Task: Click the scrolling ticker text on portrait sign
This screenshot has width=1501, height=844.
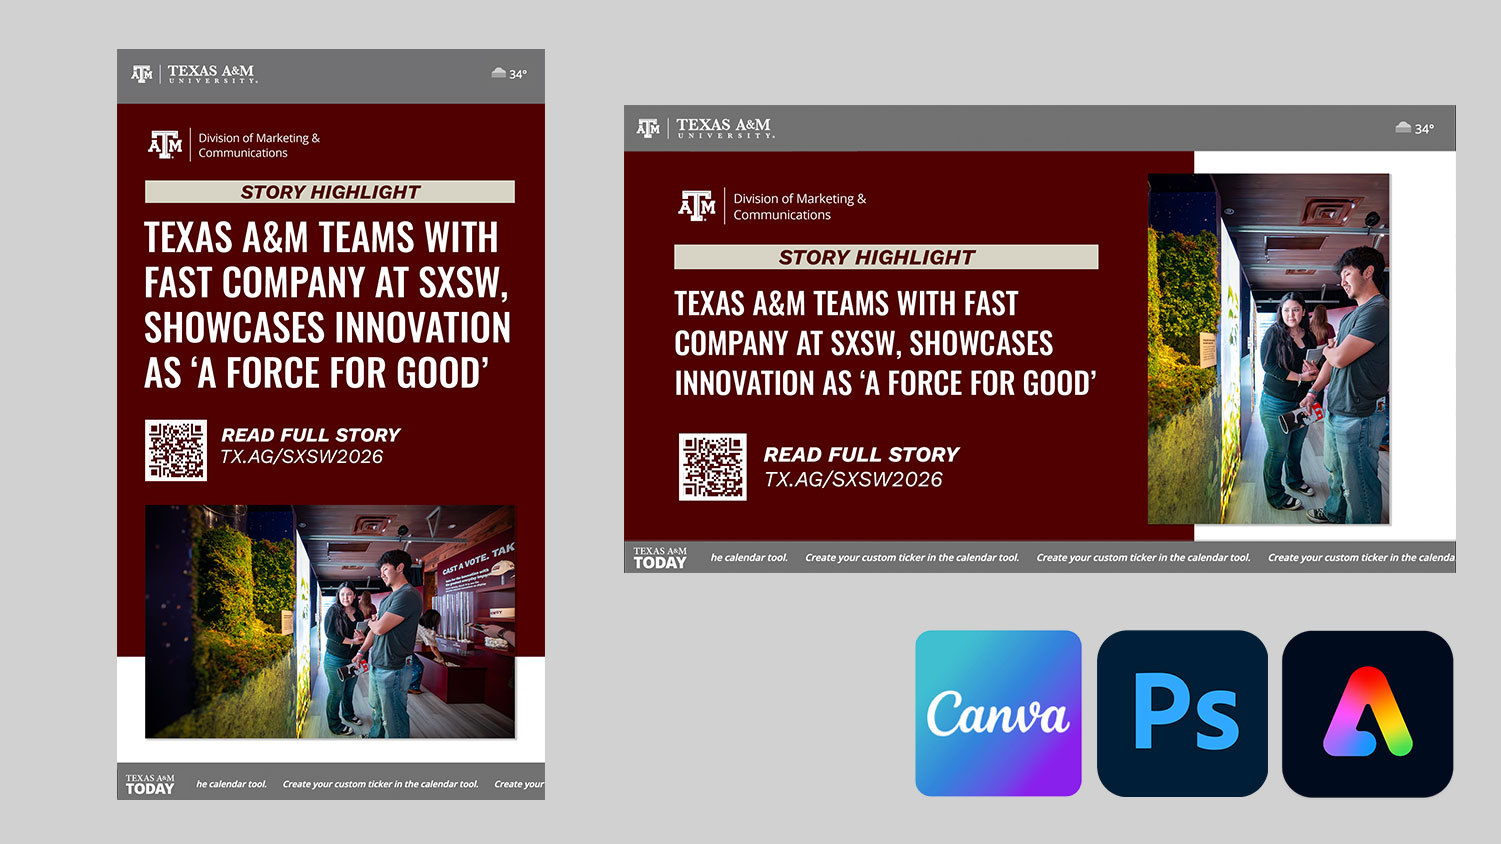Action: point(370,784)
